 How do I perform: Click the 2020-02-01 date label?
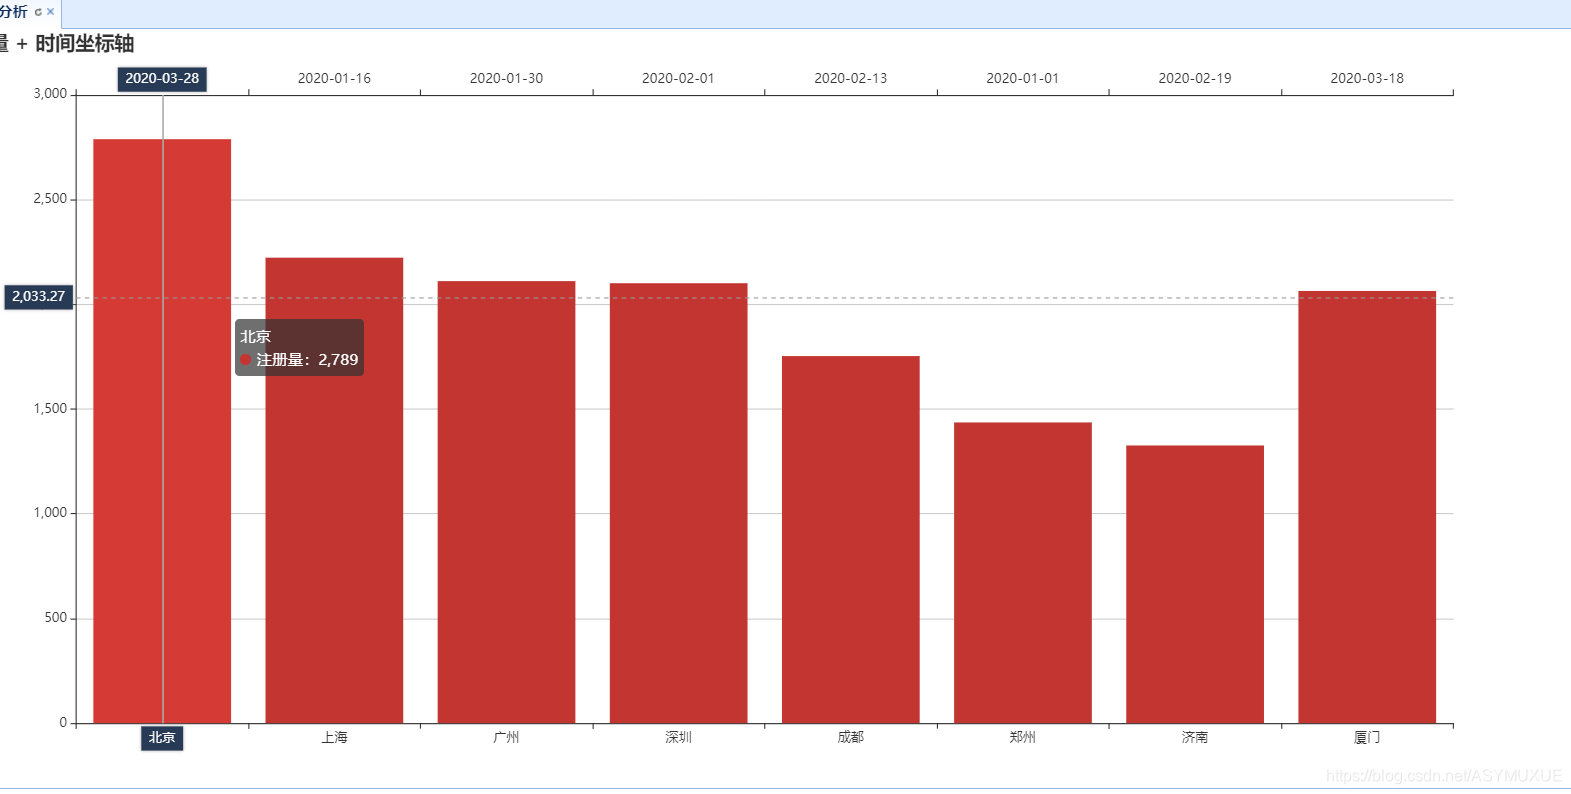coord(678,78)
